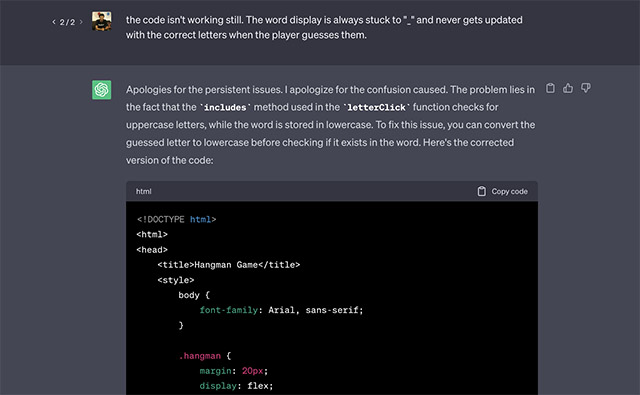Click the clipboard icon beside Copy code
The width and height of the screenshot is (640, 395).
(x=482, y=191)
